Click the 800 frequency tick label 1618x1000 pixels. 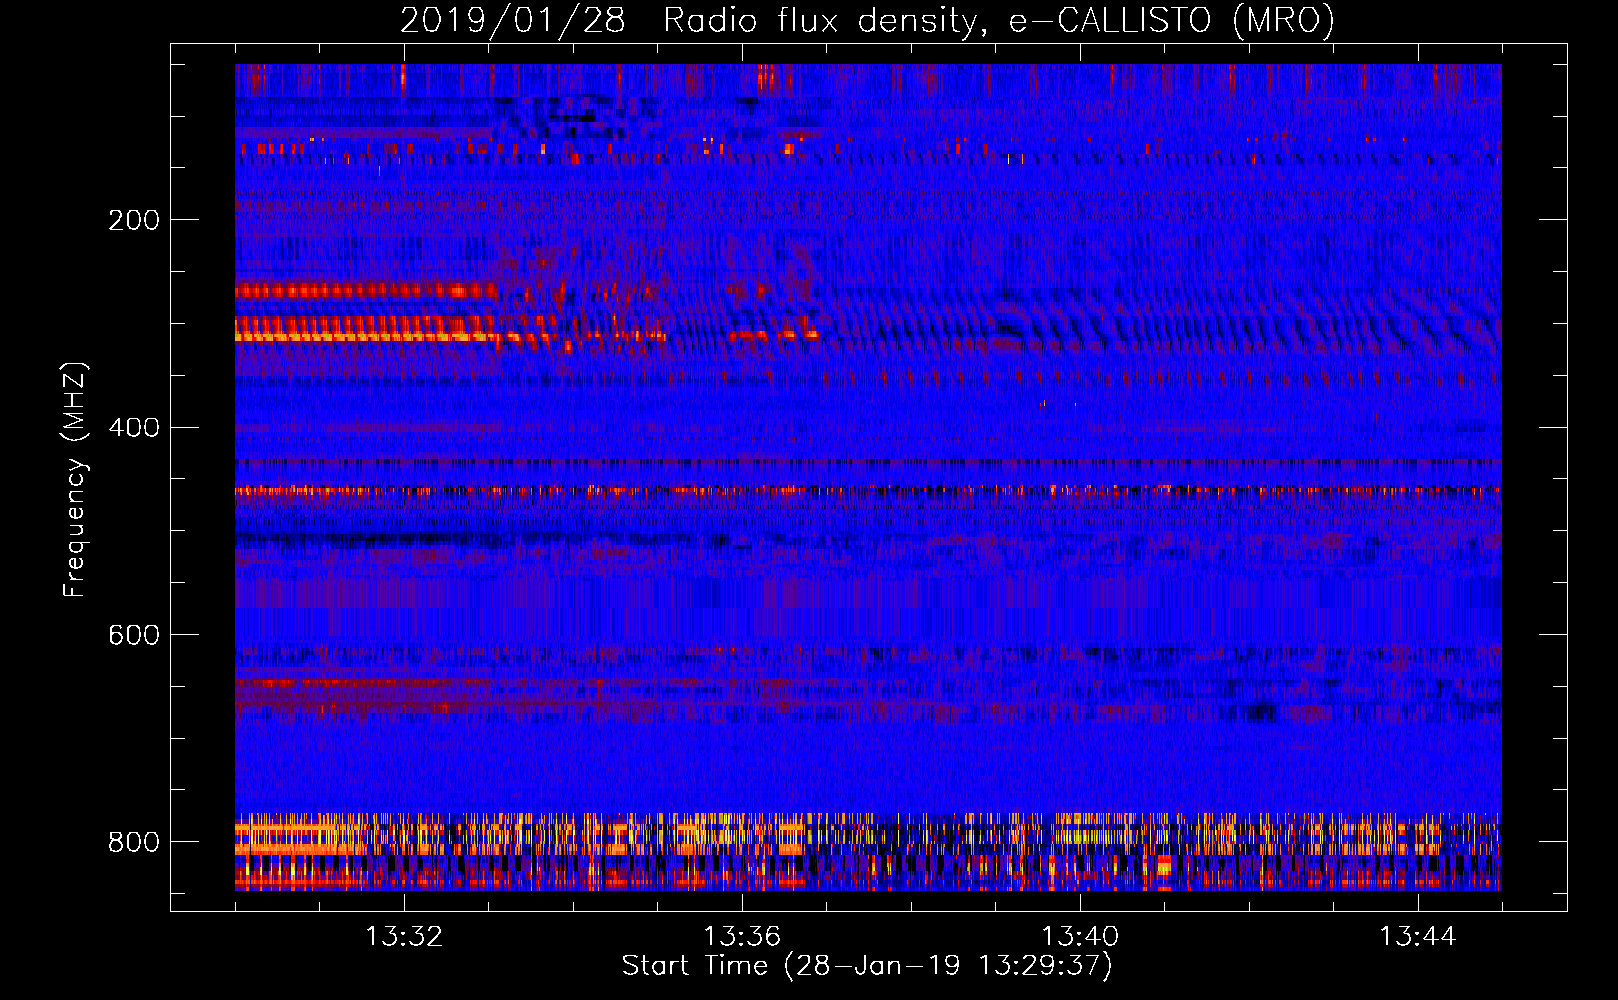click(x=133, y=842)
